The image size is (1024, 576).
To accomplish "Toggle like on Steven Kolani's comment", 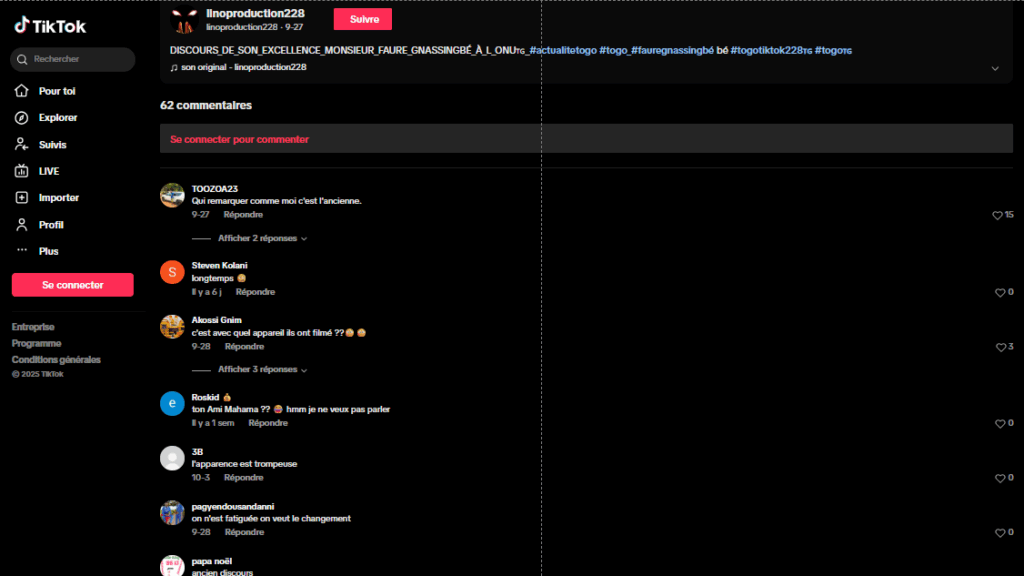I will [1000, 292].
